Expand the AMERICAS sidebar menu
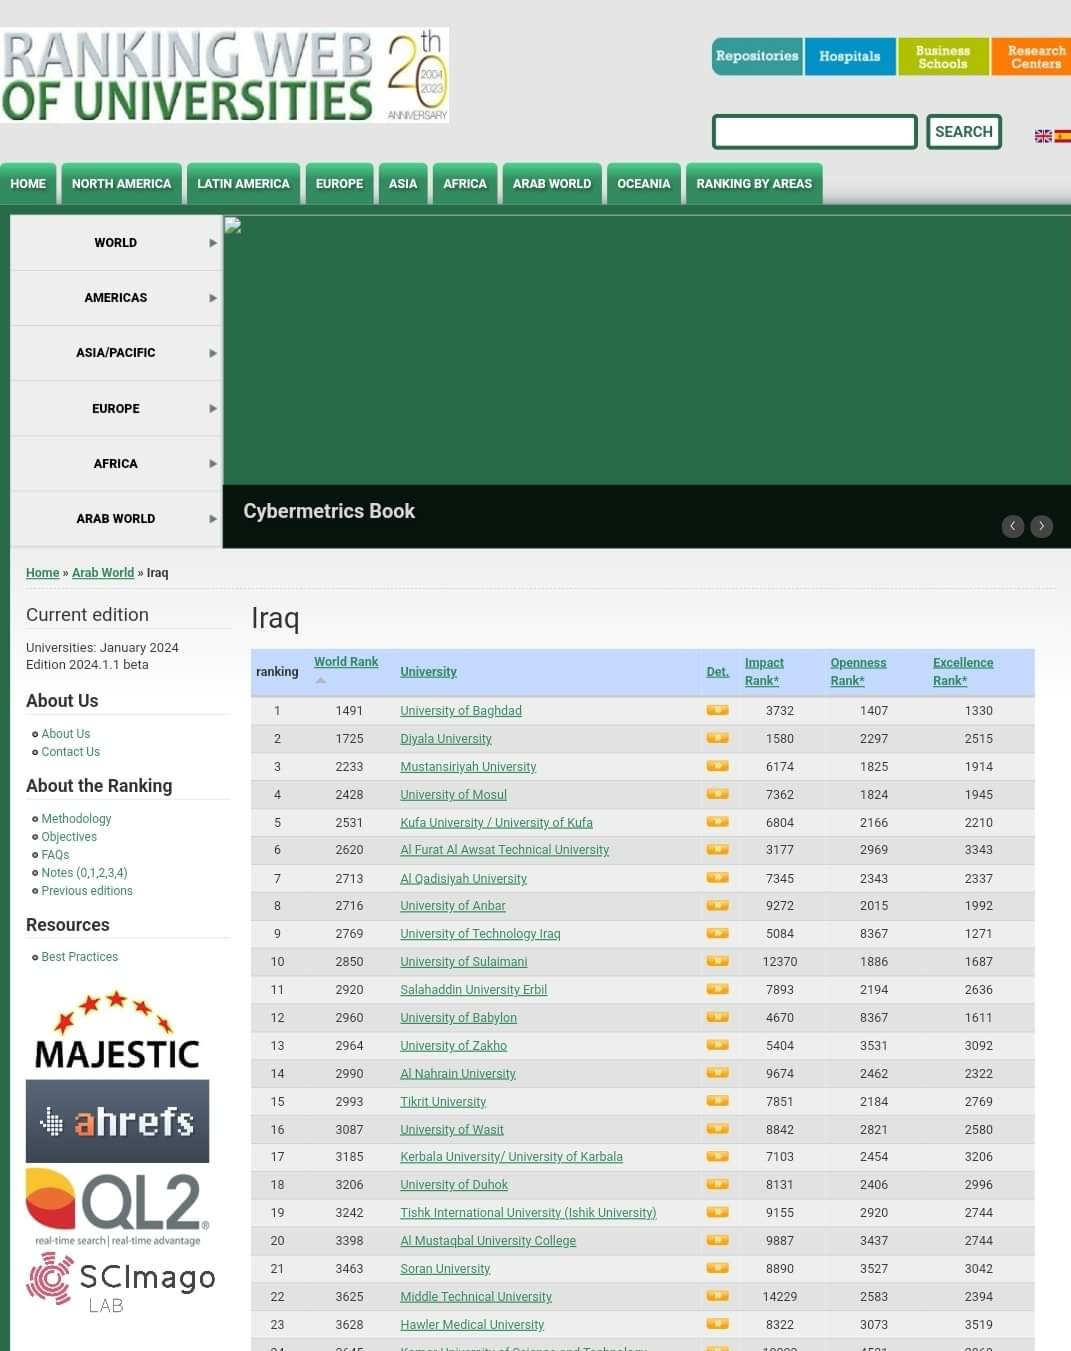 click(116, 298)
